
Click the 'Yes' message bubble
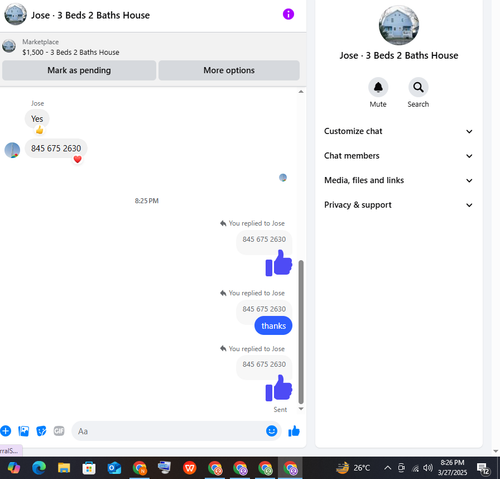pyautogui.click(x=37, y=119)
